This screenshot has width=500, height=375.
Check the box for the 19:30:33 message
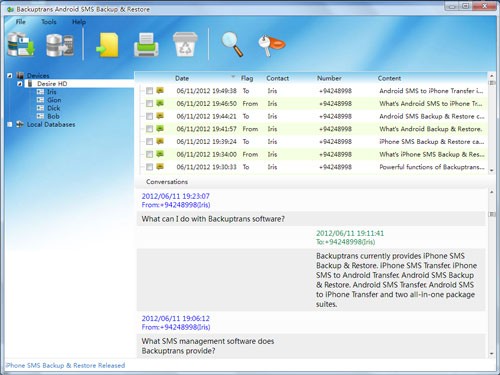(149, 167)
